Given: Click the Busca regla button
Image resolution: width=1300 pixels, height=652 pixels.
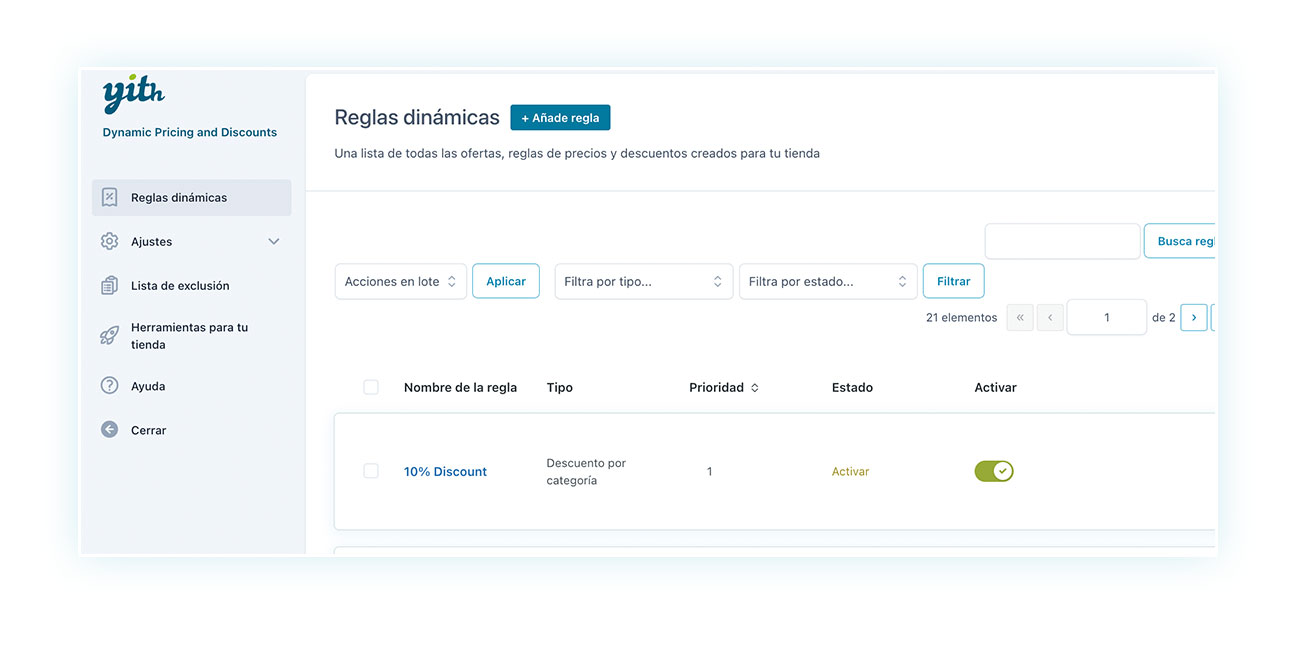Looking at the screenshot, I should tap(1180, 241).
